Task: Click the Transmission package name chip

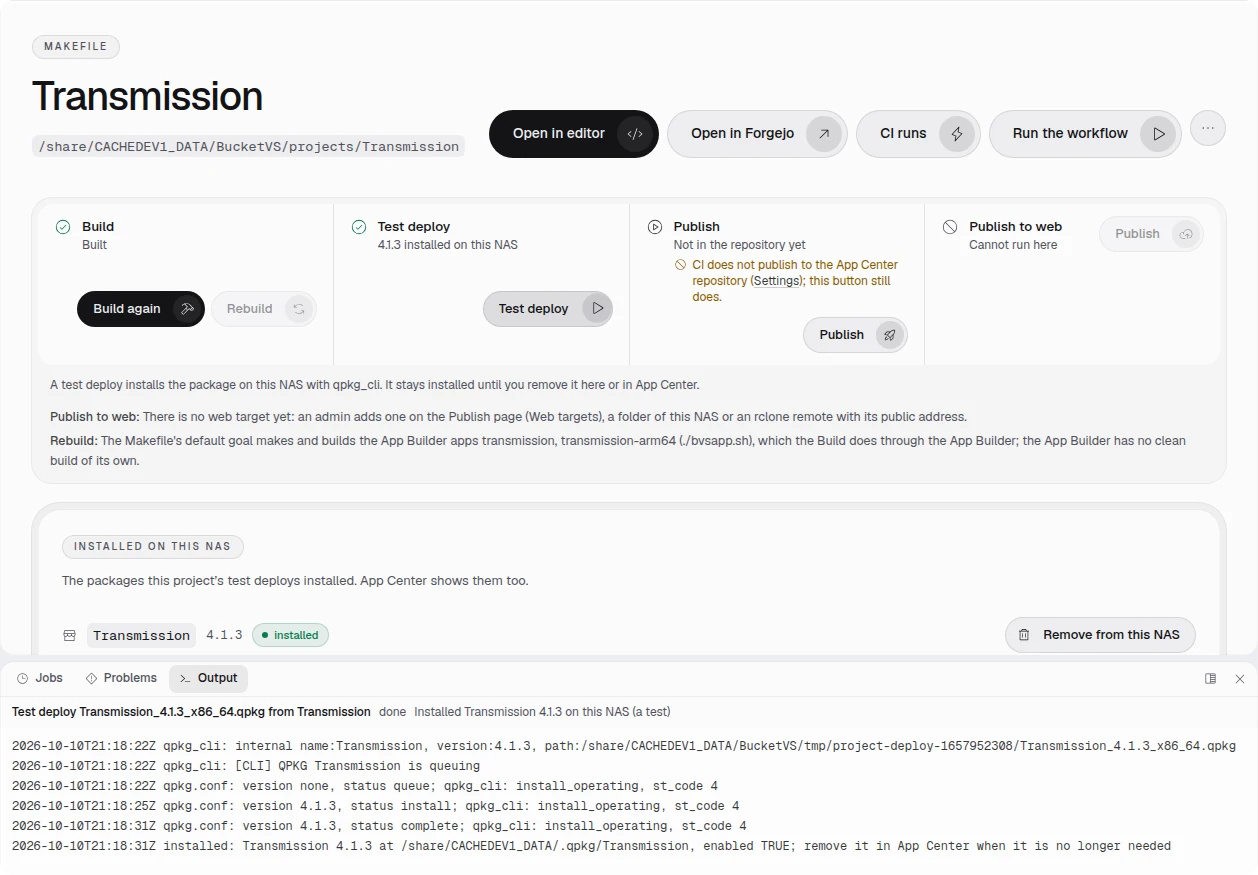Action: click(141, 635)
